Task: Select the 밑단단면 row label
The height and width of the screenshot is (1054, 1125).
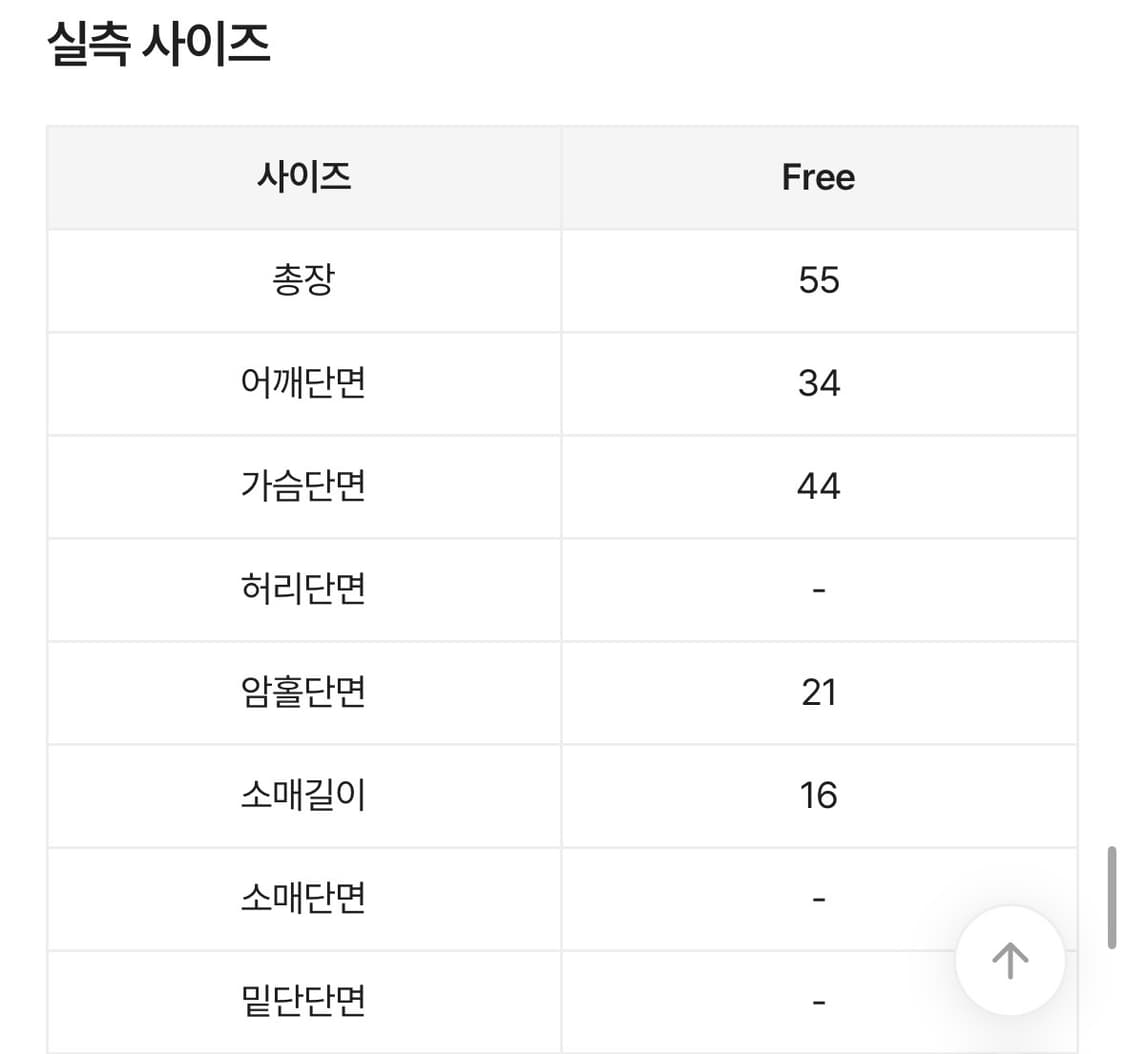Action: coord(302,1000)
